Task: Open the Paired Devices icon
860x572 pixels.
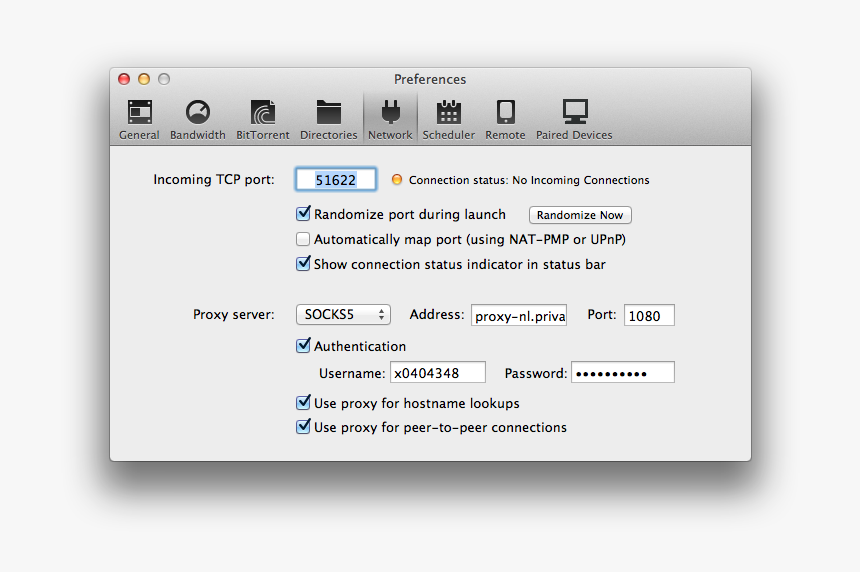Action: (x=574, y=119)
